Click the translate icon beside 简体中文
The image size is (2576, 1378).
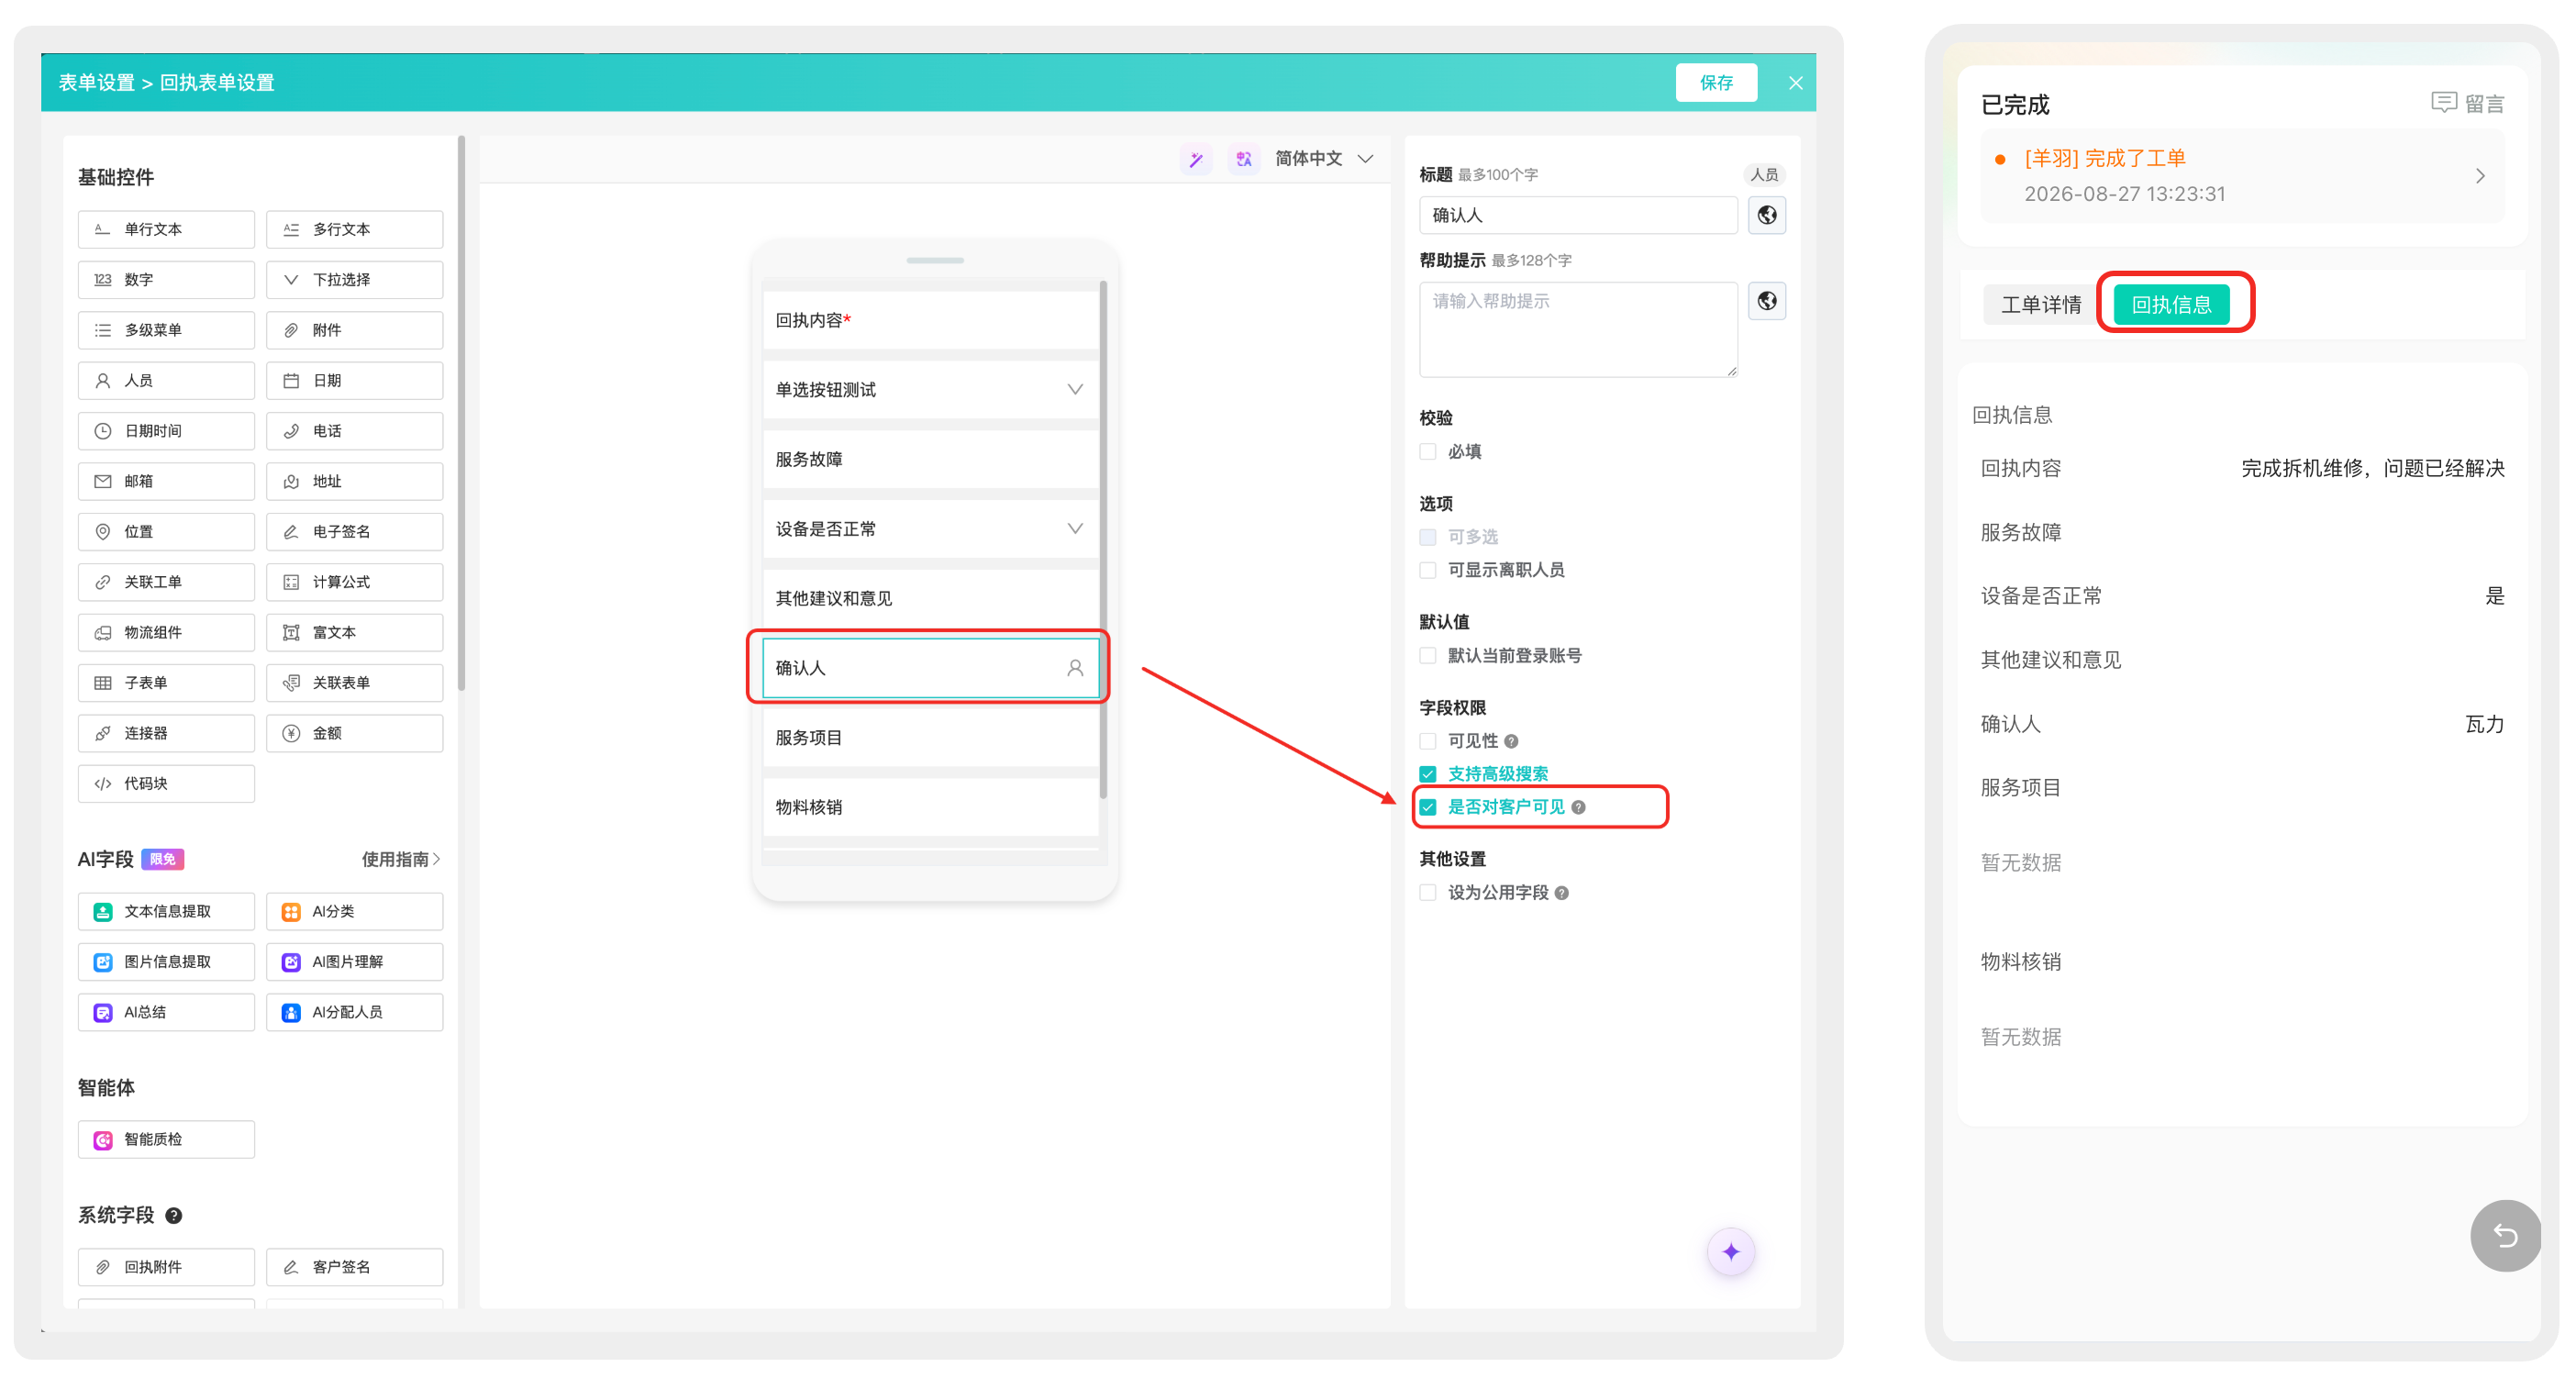tap(1244, 159)
